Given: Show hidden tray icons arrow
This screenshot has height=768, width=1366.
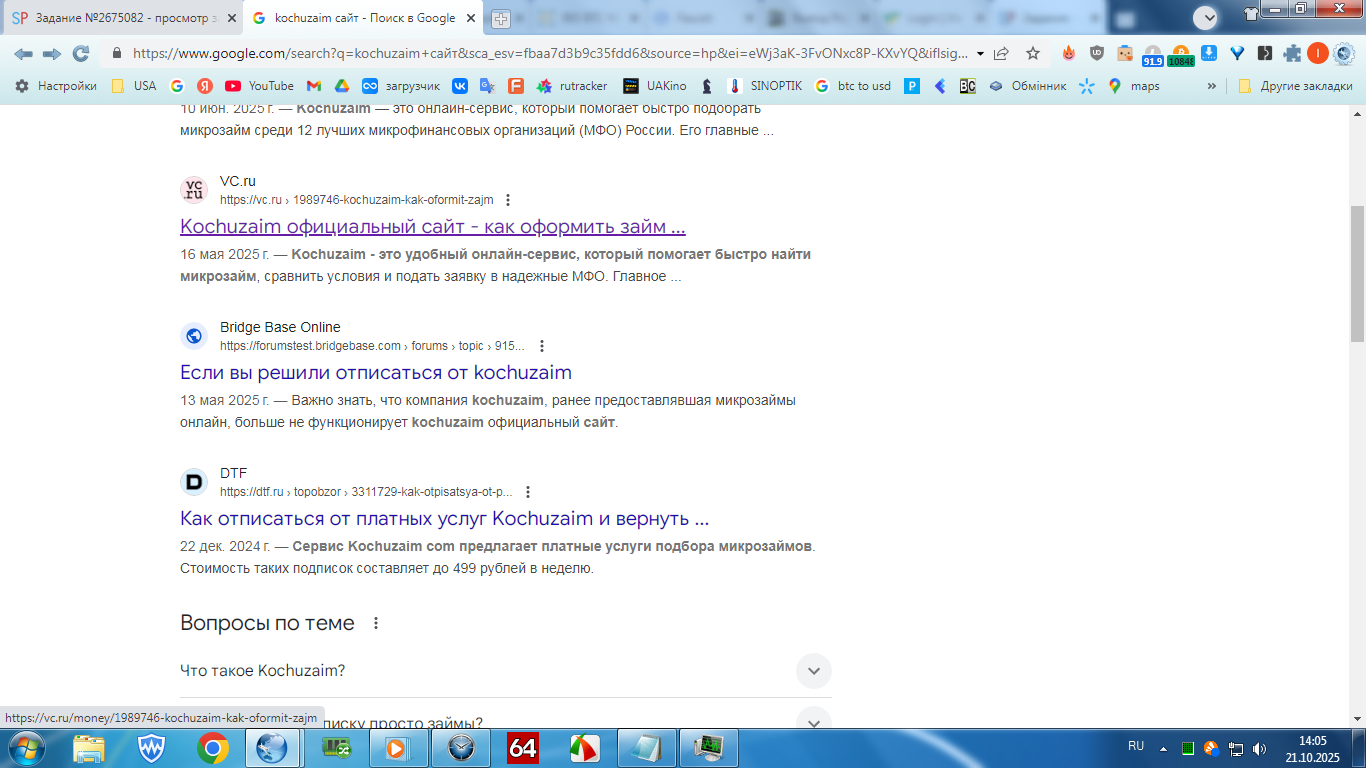Looking at the screenshot, I should coord(1163,748).
